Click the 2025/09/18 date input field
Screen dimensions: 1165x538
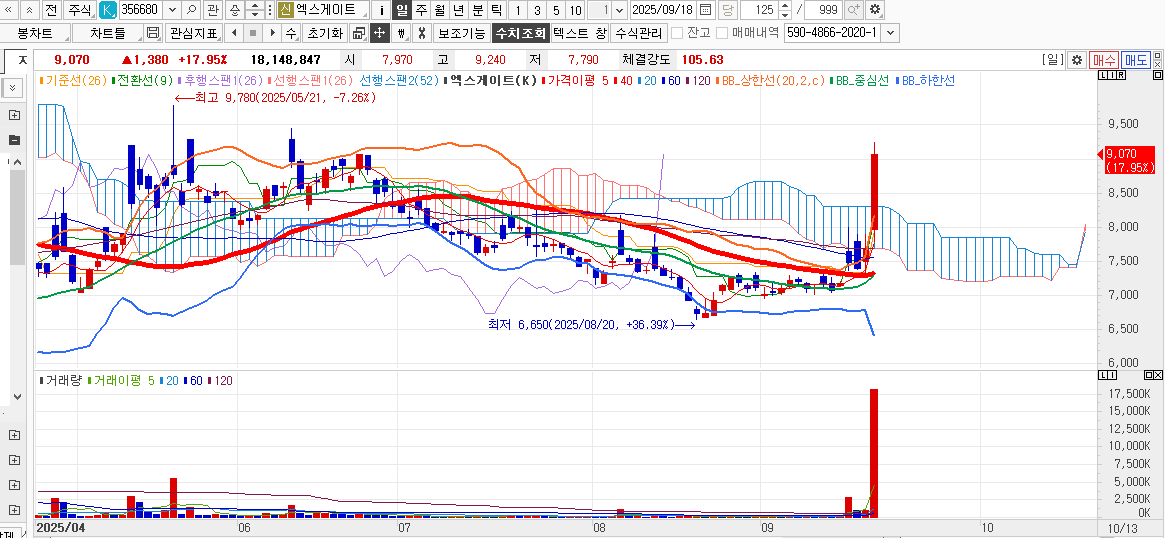point(663,10)
